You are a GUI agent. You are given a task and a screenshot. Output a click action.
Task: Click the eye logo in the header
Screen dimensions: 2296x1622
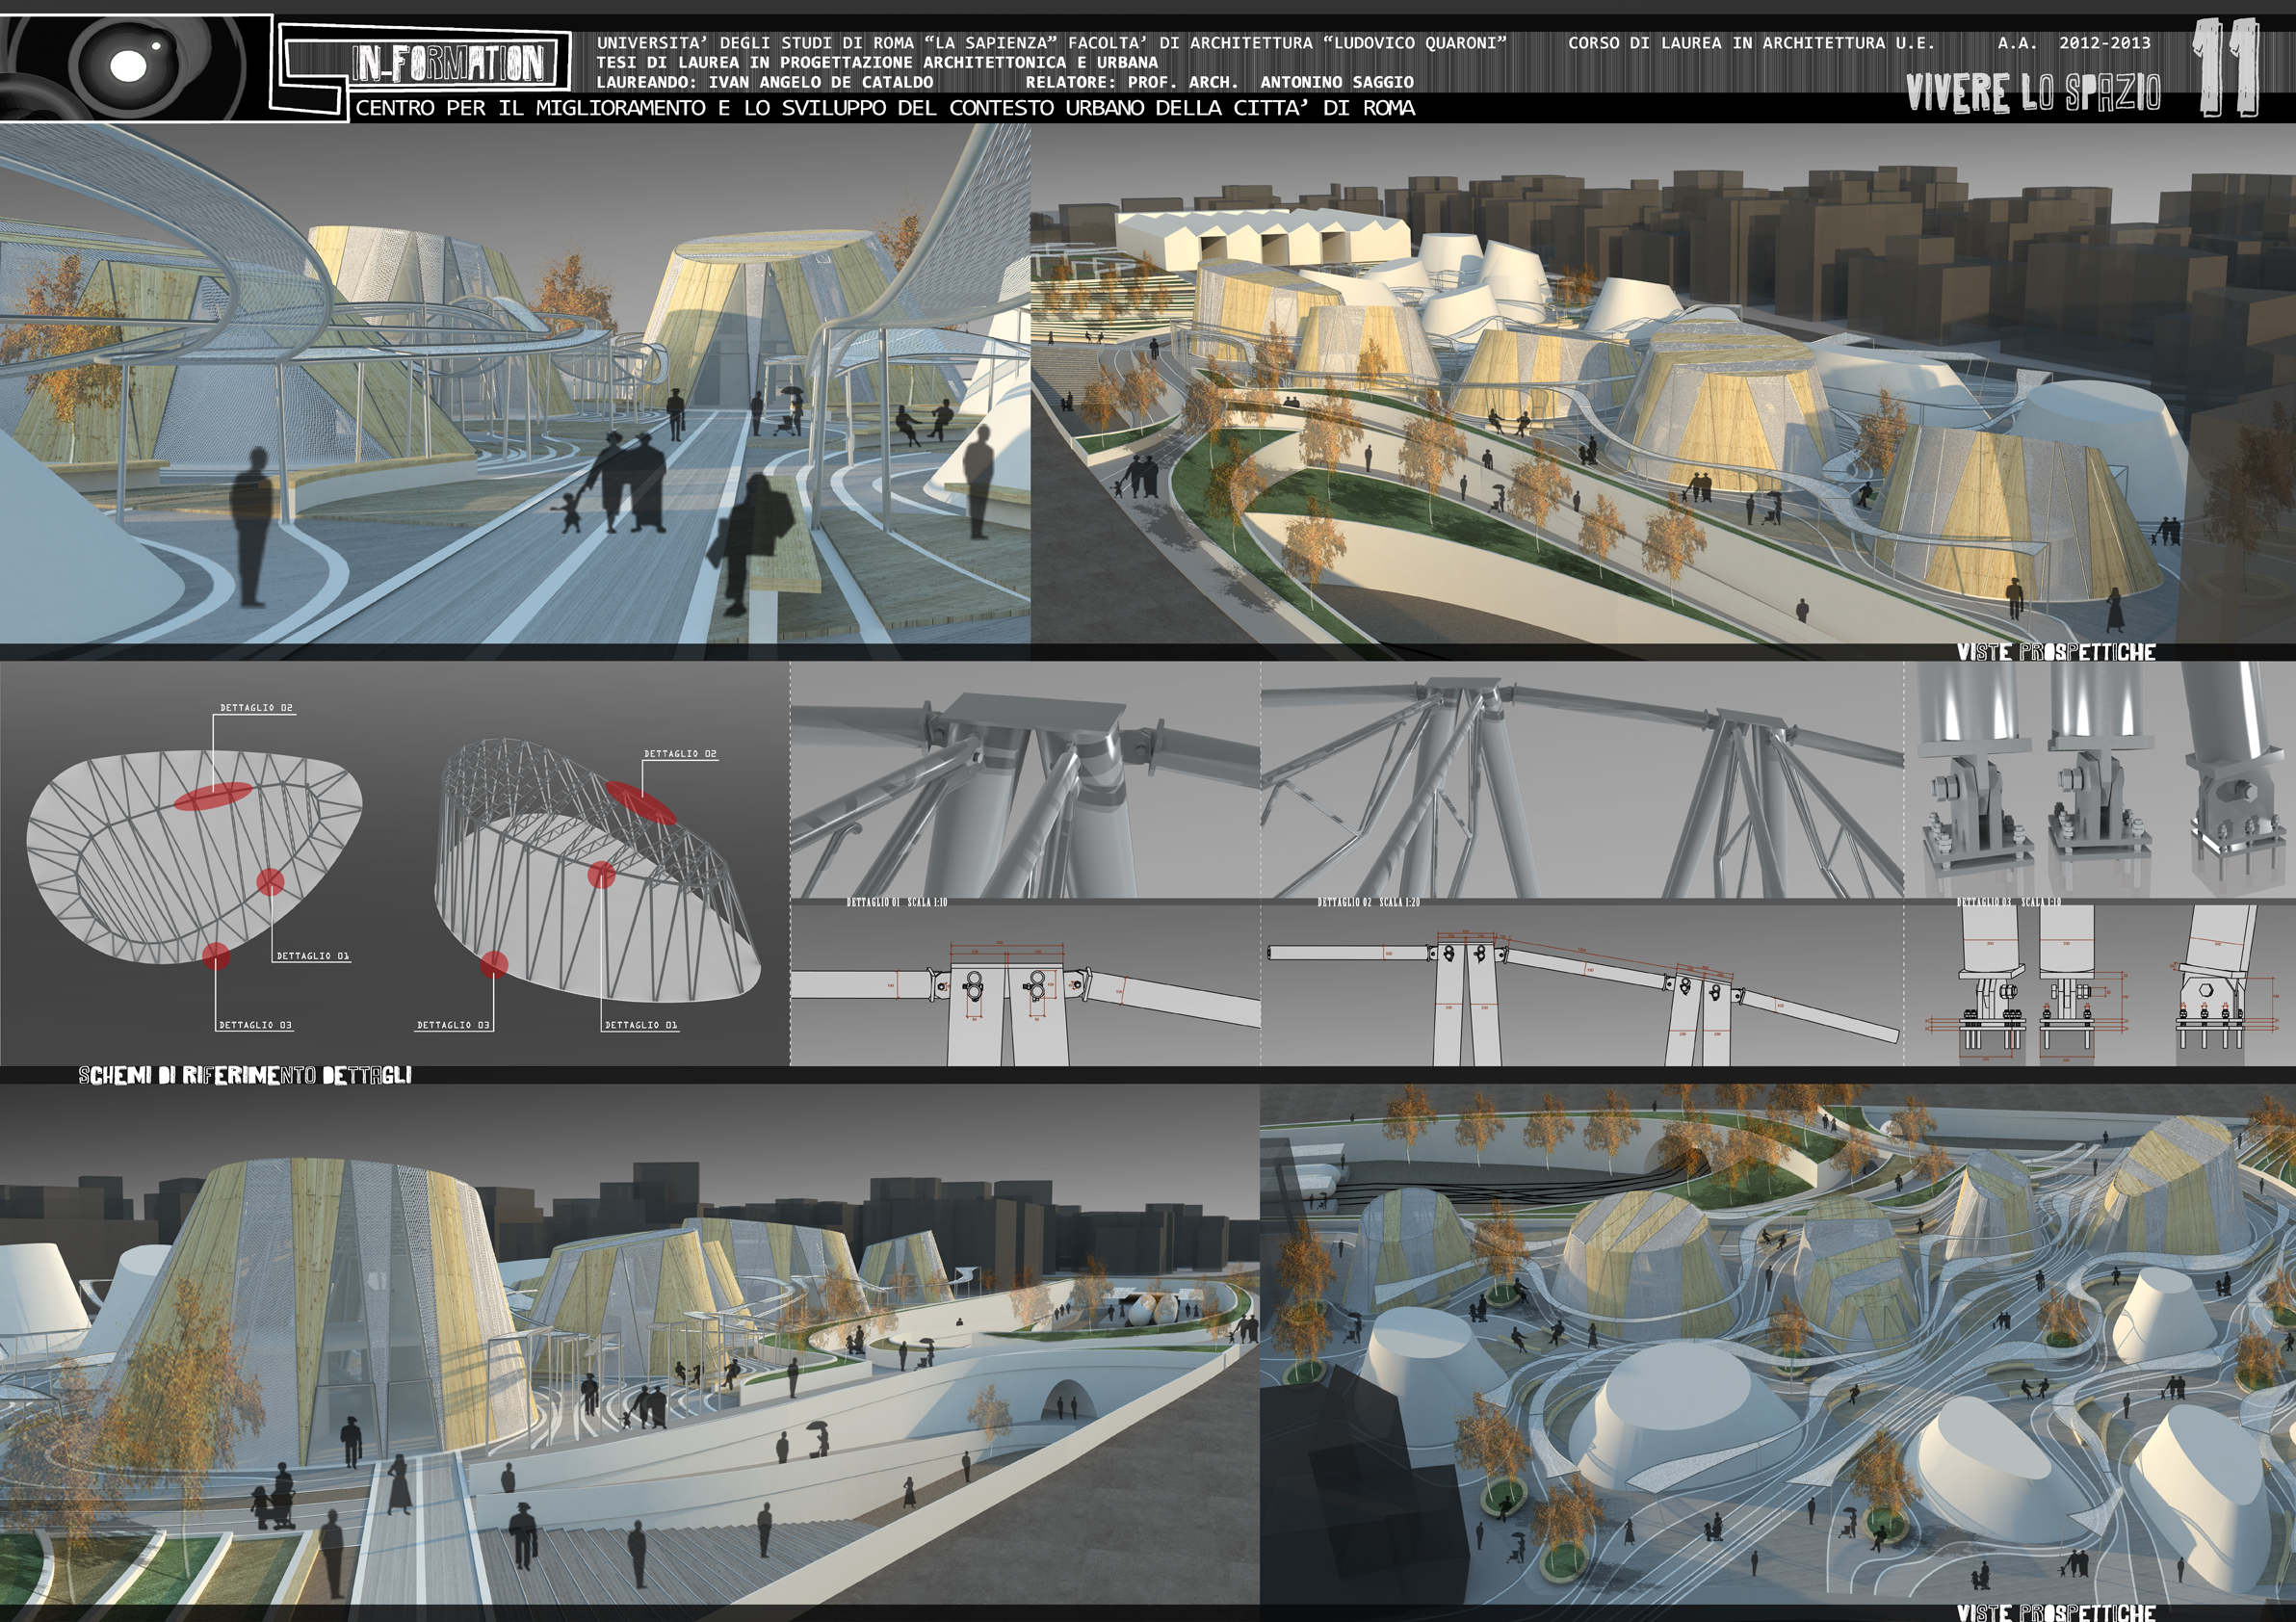[x=128, y=66]
